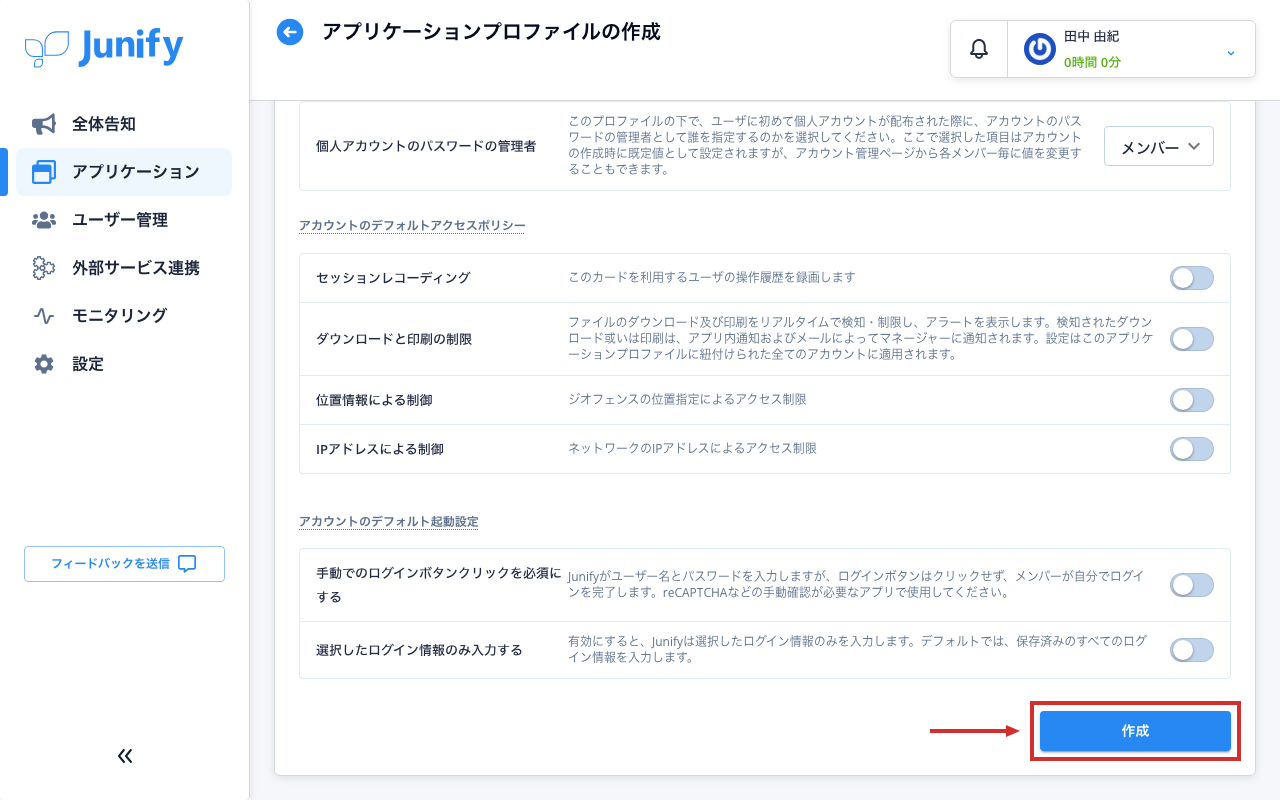
Task: Enable 選択したログイン情報のみ入力する
Action: pyautogui.click(x=1192, y=650)
